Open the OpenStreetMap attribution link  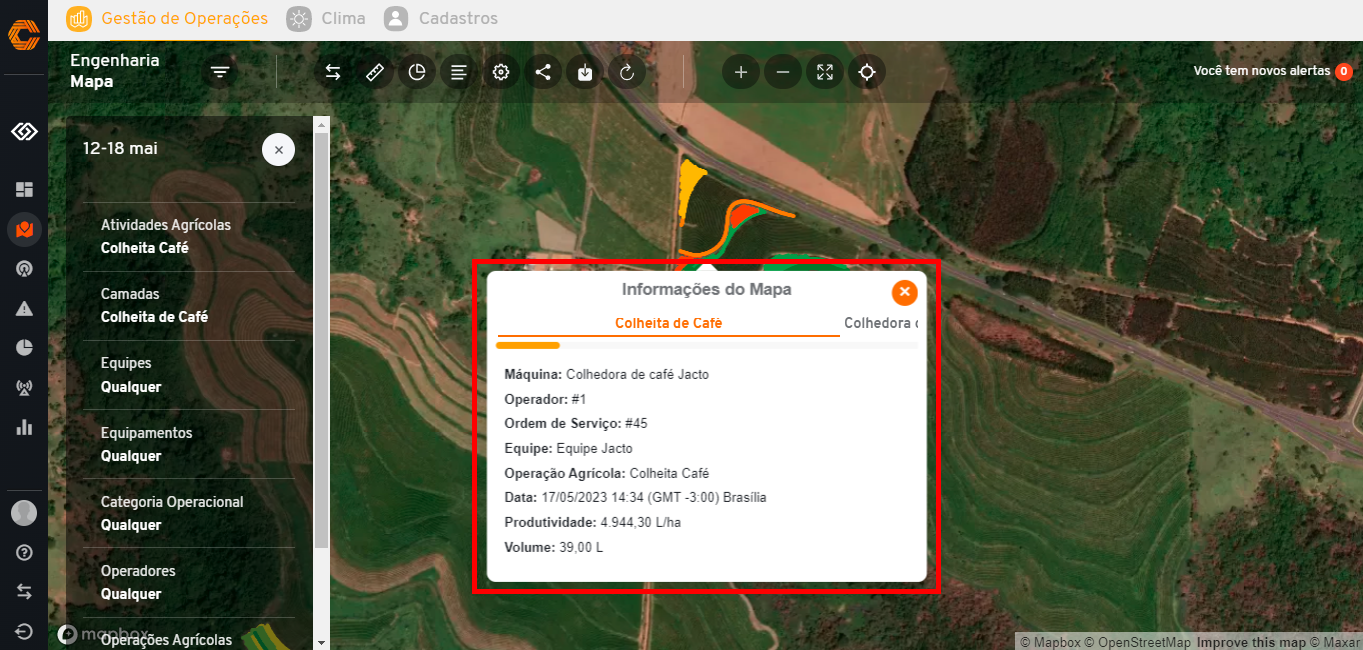(1138, 642)
